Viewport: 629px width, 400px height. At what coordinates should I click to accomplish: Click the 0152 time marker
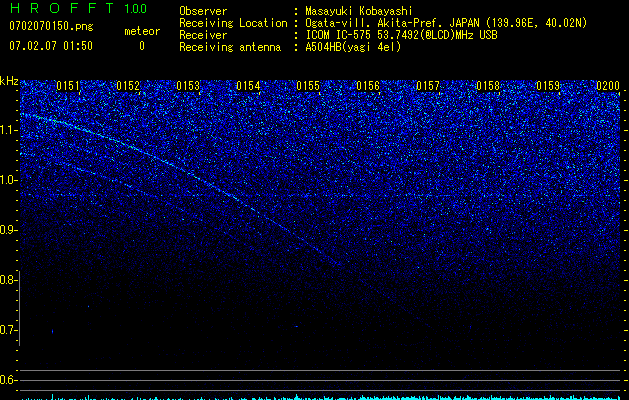(128, 85)
